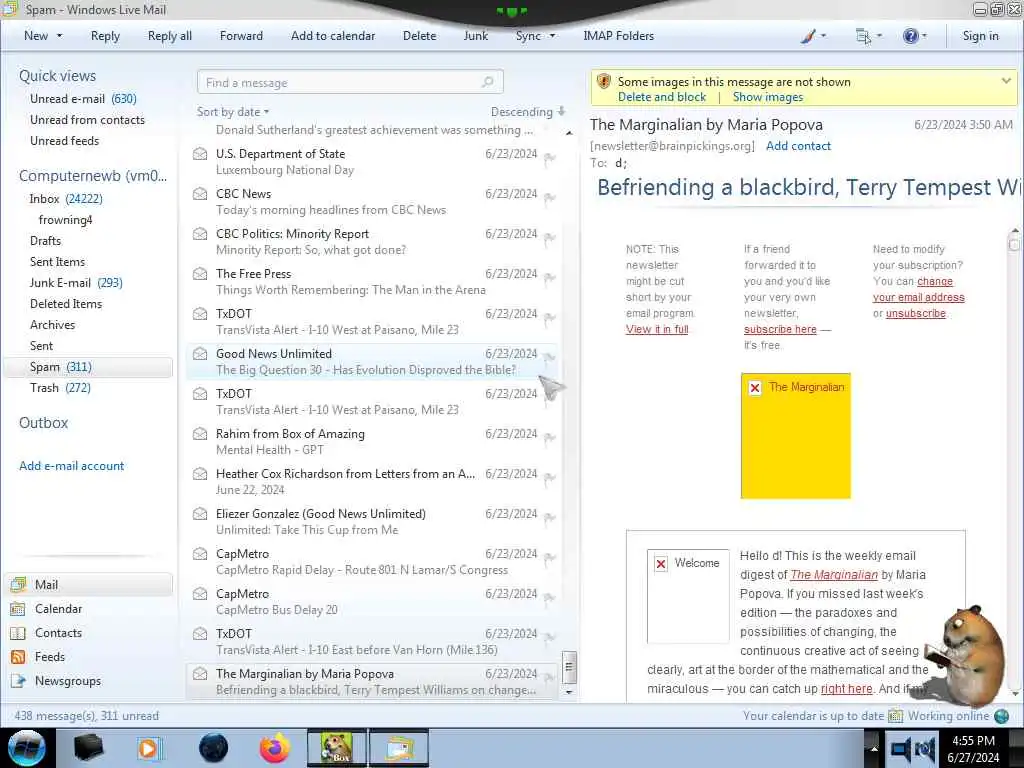Open the Feeds RSS icon

(18, 657)
